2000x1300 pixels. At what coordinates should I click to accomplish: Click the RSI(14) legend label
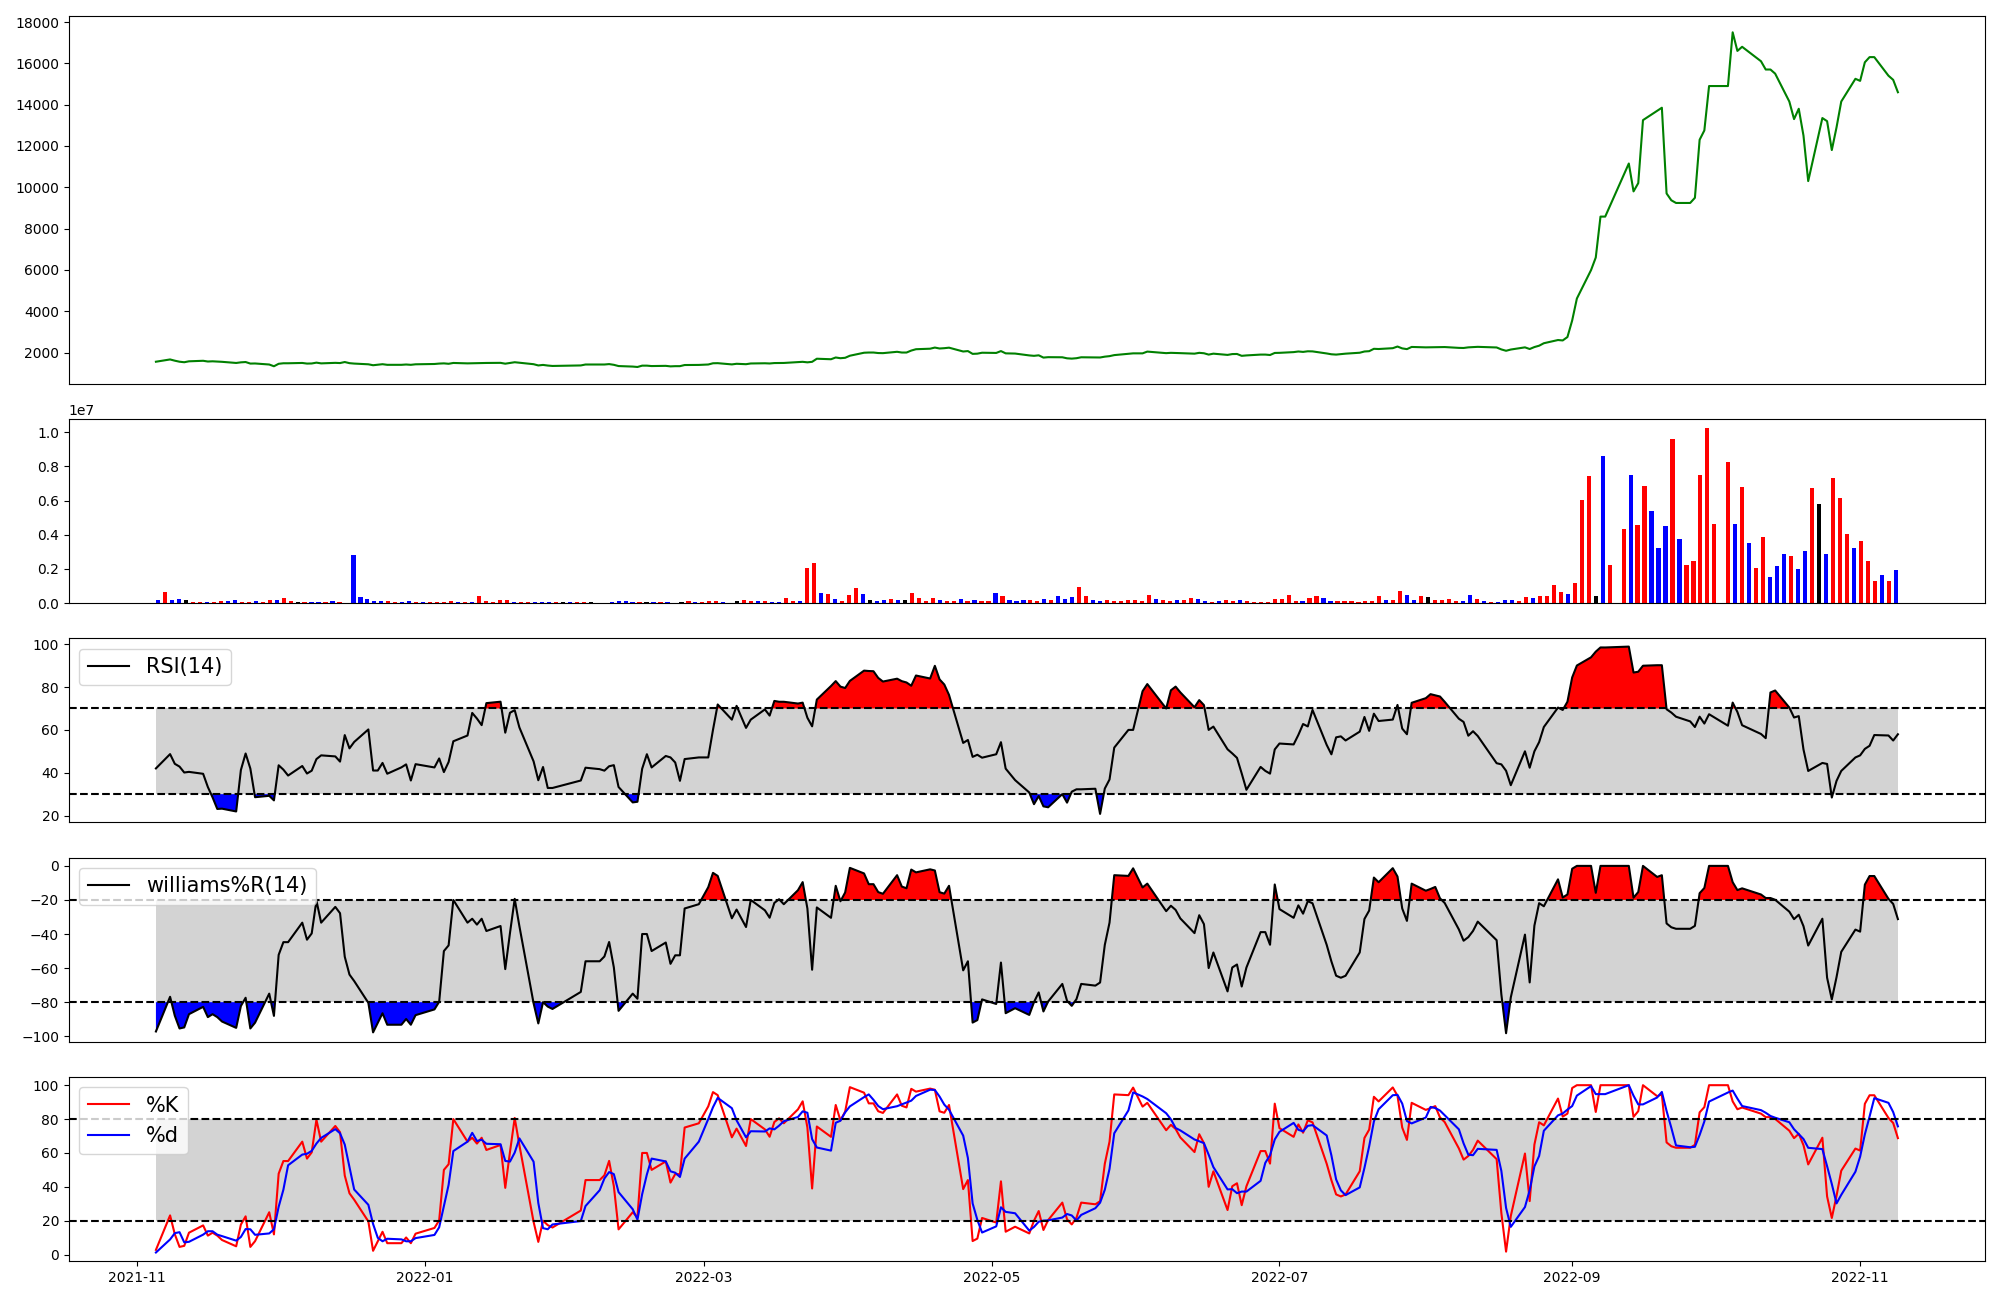click(184, 666)
